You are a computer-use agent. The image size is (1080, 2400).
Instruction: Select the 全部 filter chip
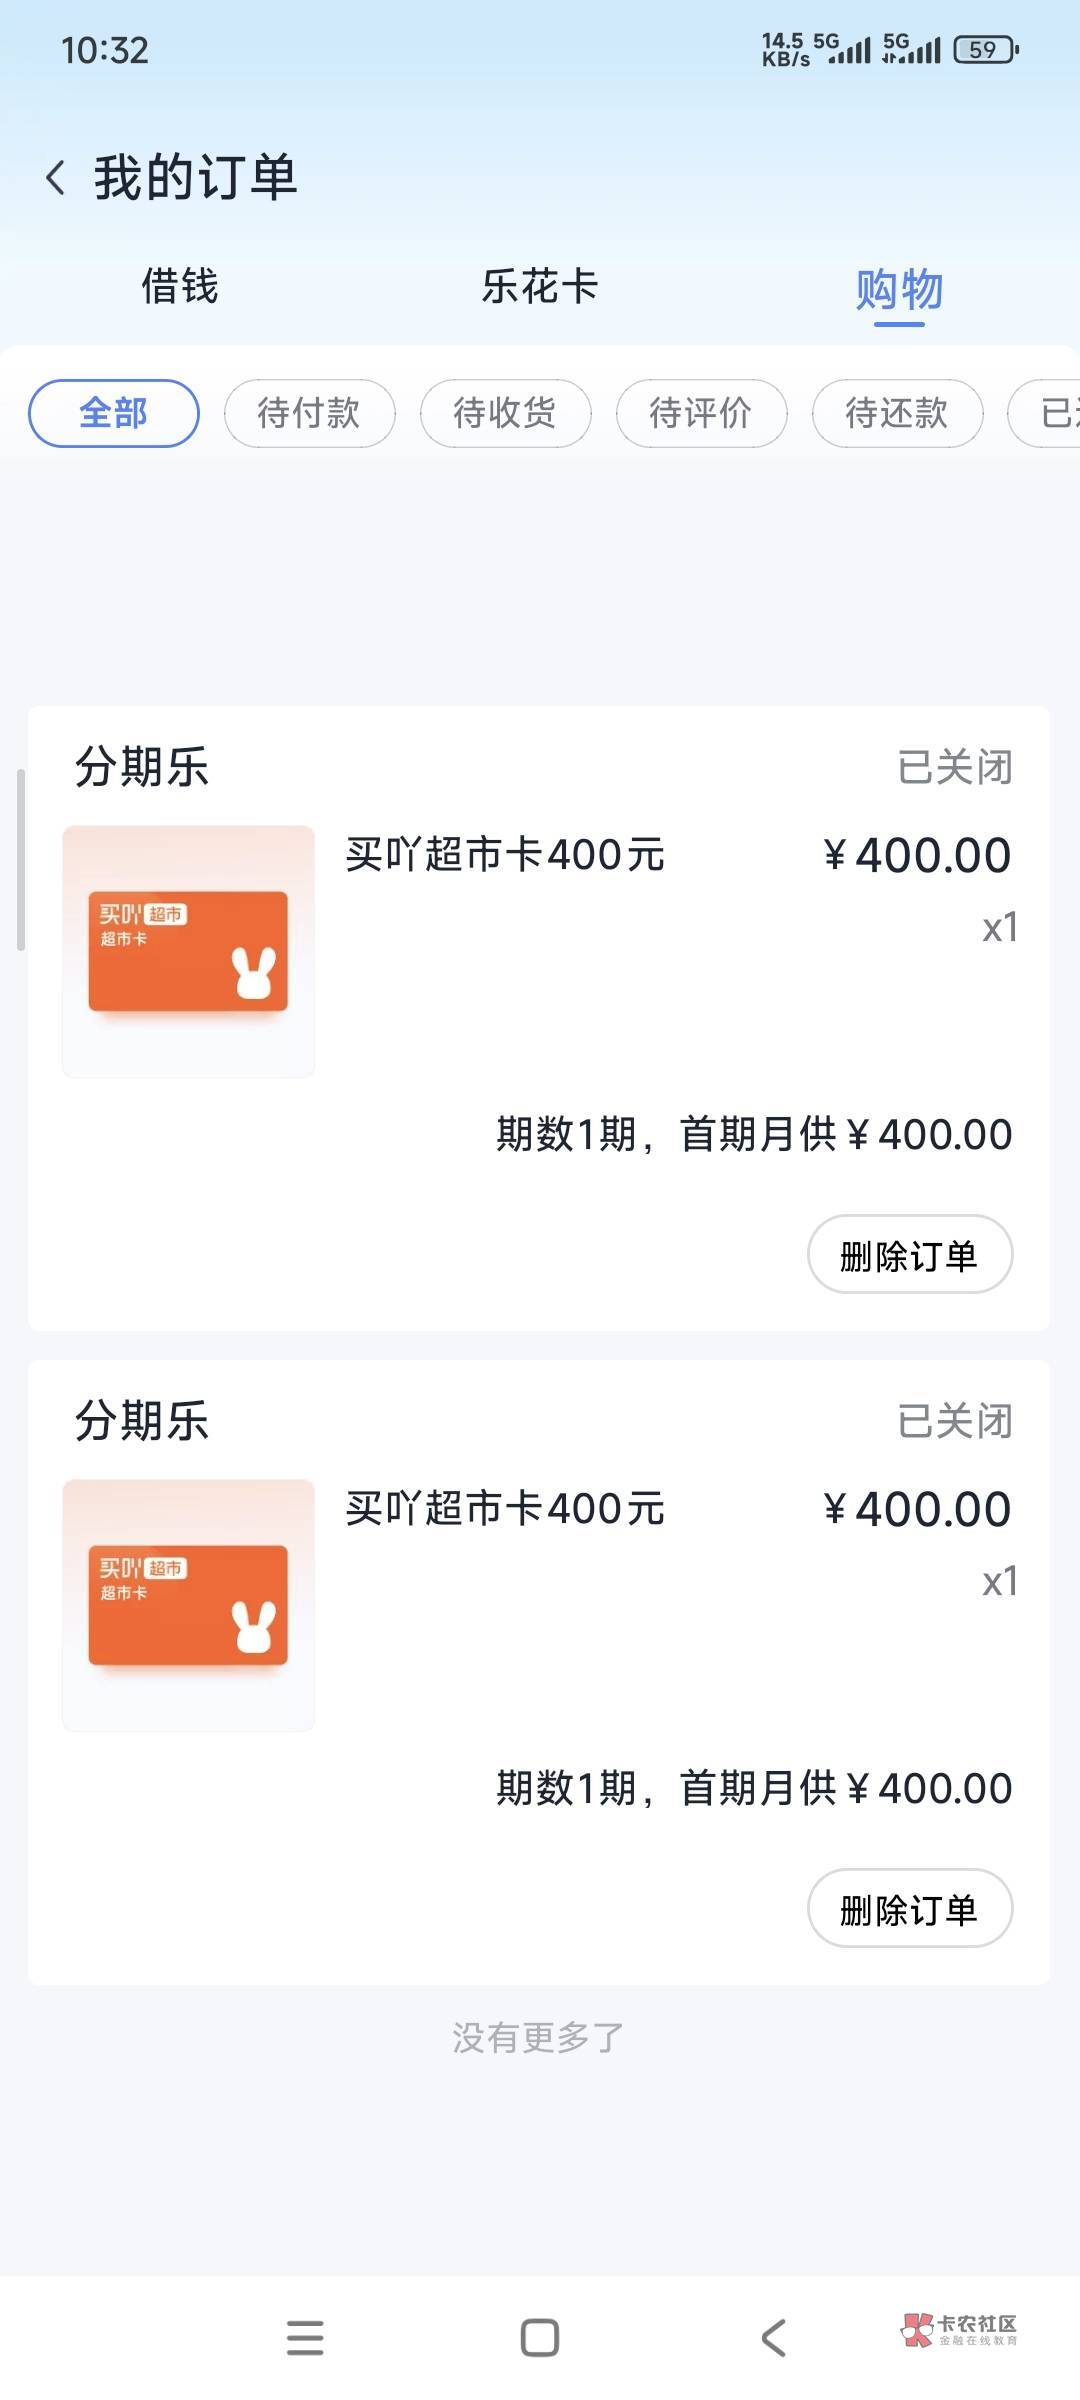(x=114, y=413)
